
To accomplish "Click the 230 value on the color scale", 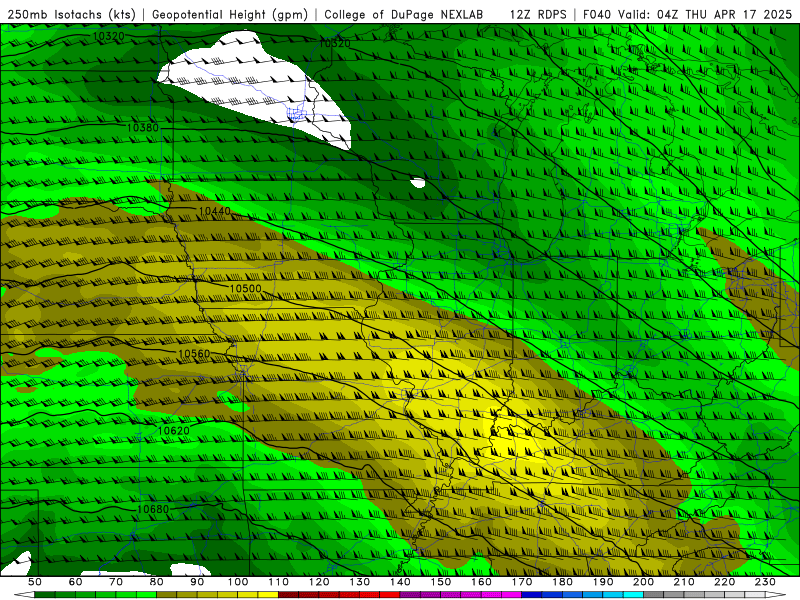I will [x=765, y=582].
